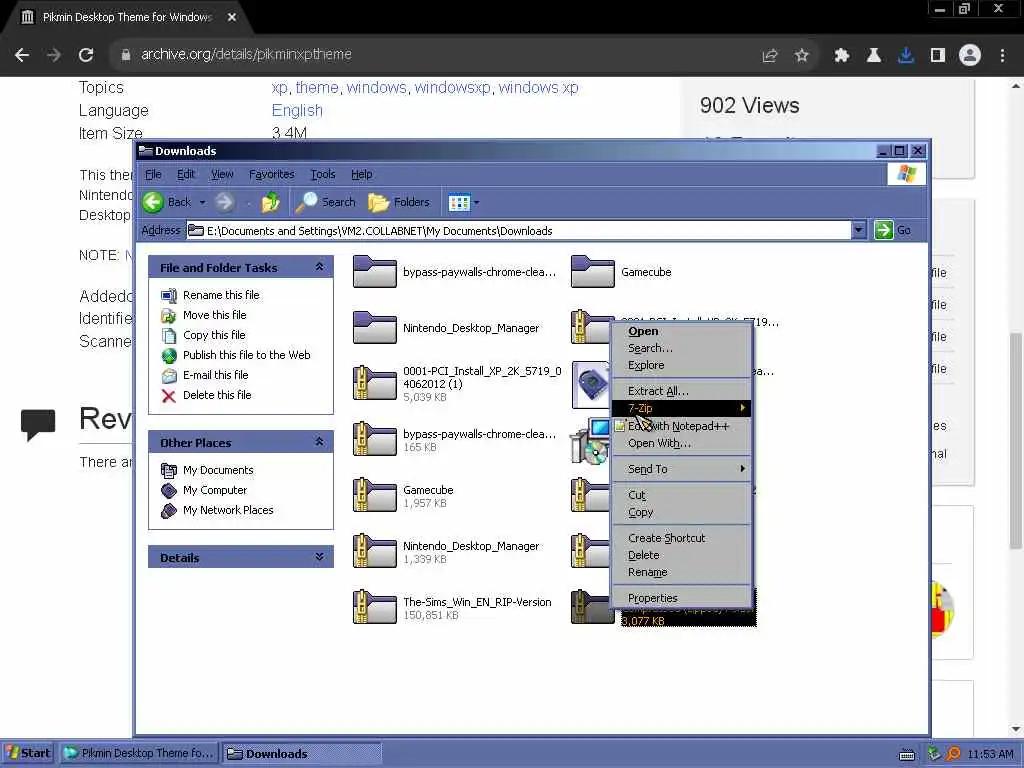The width and height of the screenshot is (1024, 768).
Task: Expand the 7-Zip submenu
Action: [x=681, y=408]
